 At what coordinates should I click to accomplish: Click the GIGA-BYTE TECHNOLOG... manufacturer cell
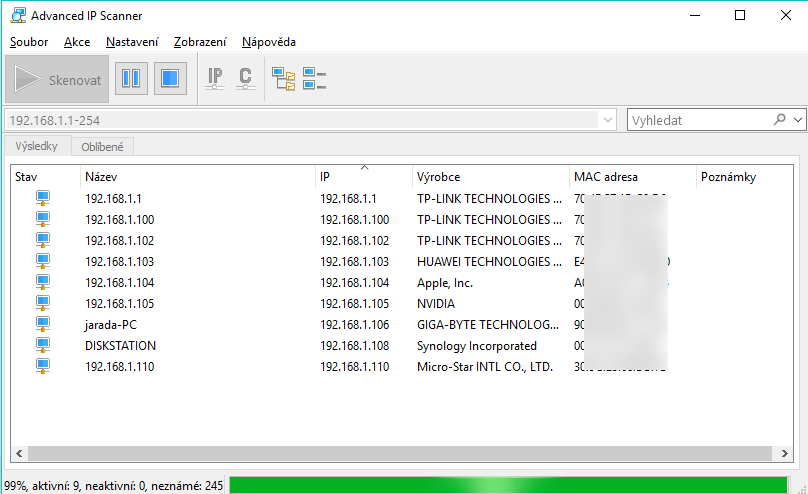point(487,325)
